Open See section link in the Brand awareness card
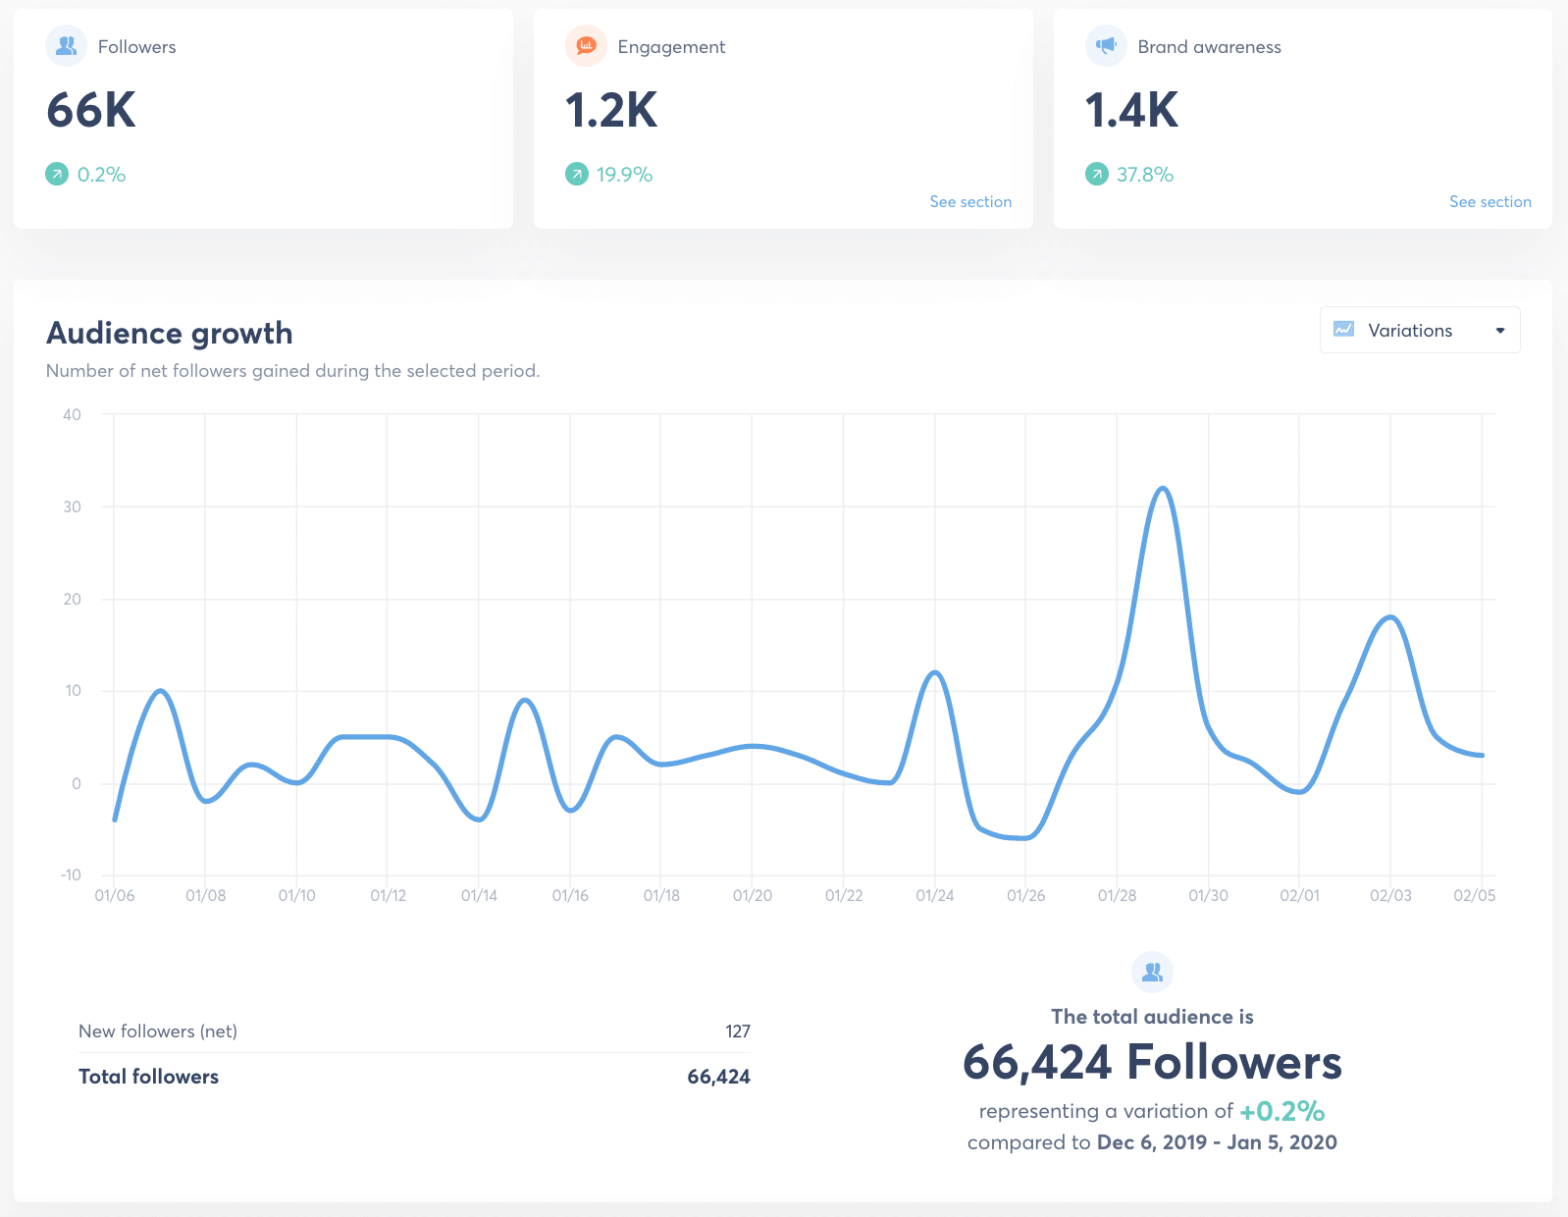The image size is (1568, 1217). (1490, 202)
